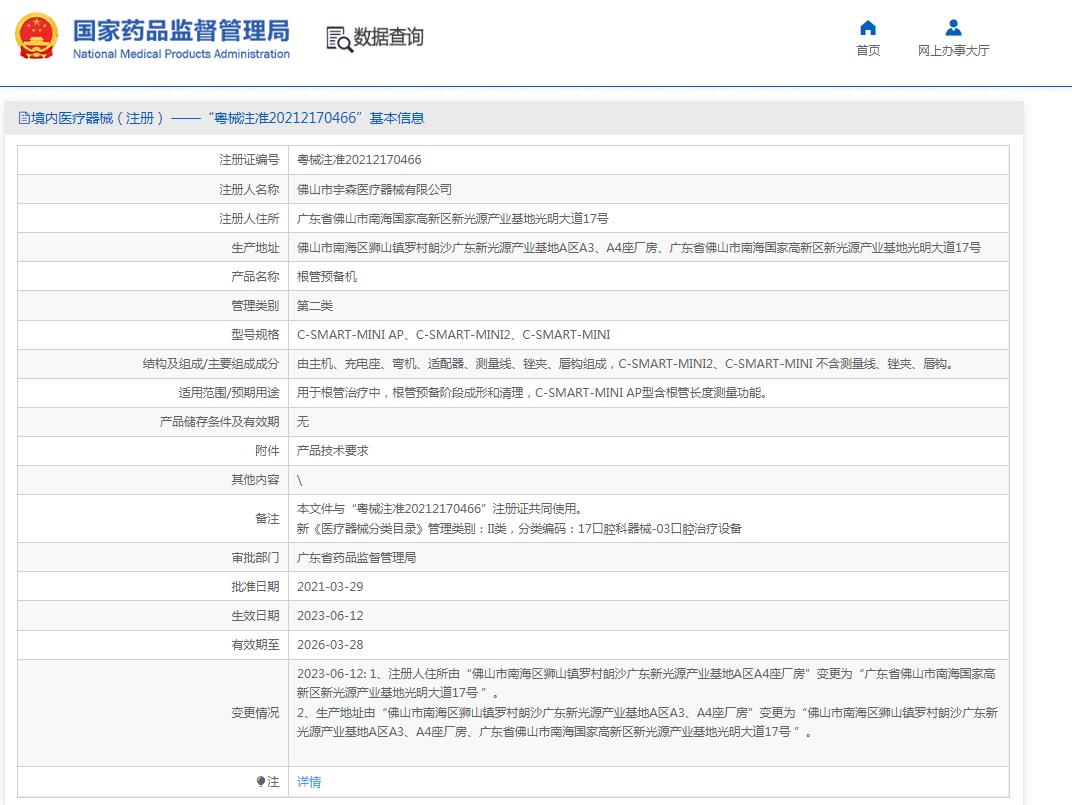Open the 详情 link

pos(309,781)
